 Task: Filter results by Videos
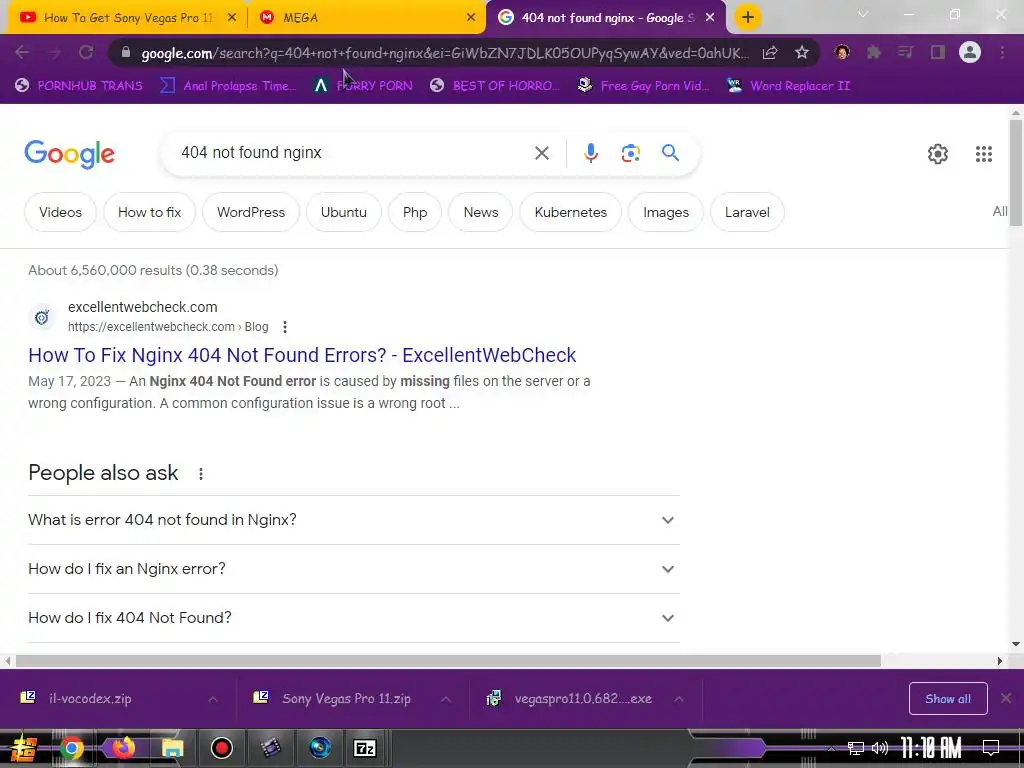pos(60,212)
